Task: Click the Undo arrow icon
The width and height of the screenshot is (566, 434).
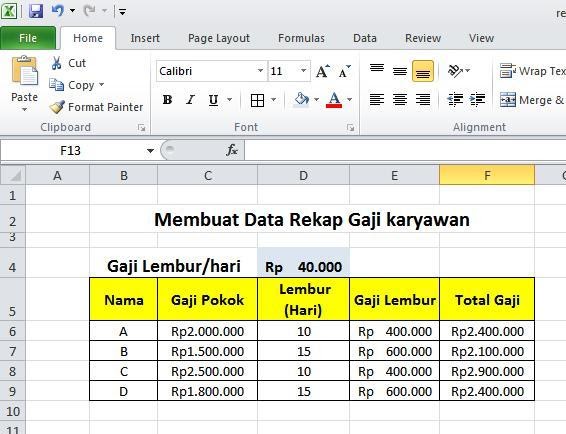Action: (x=58, y=11)
